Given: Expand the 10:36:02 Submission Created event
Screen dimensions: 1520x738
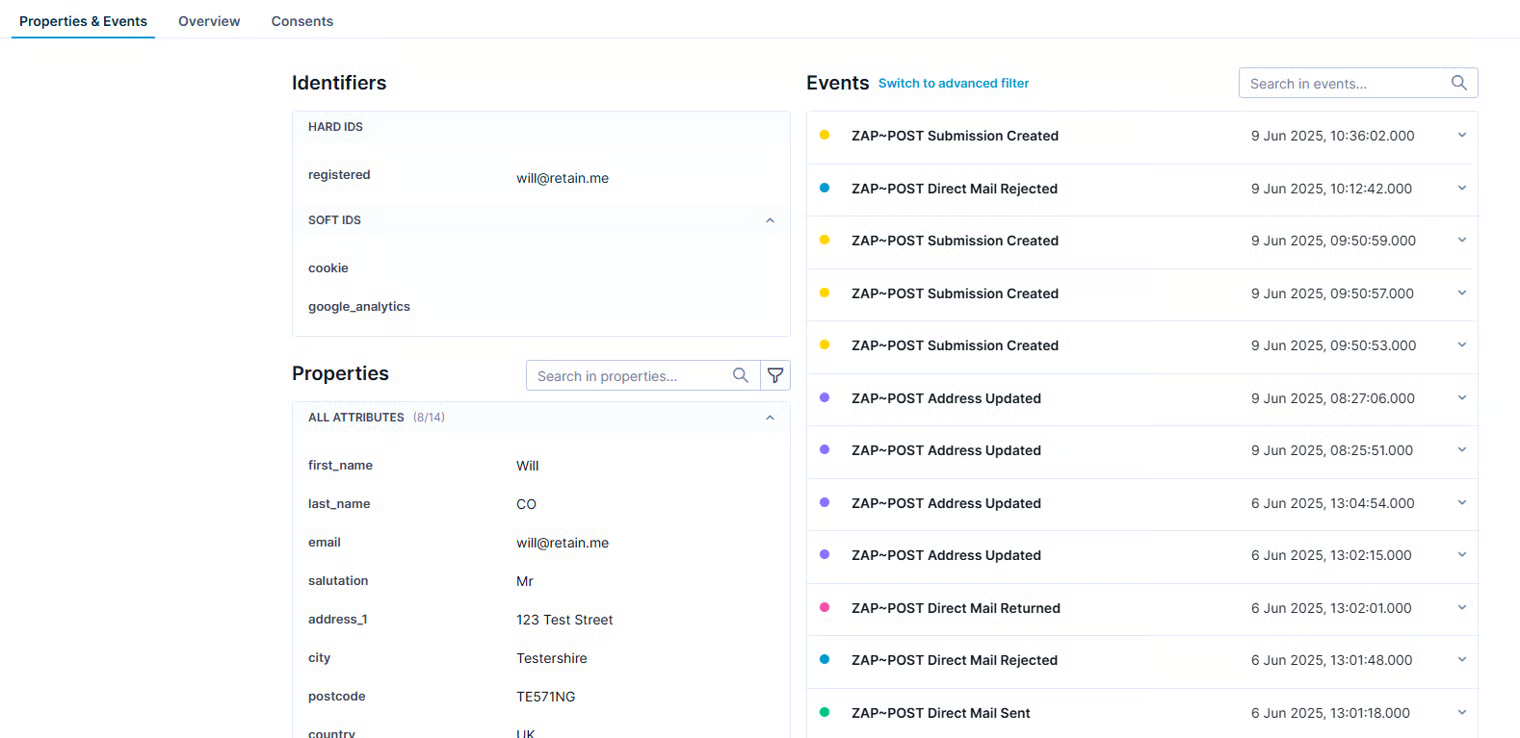Looking at the screenshot, I should click(x=1461, y=135).
